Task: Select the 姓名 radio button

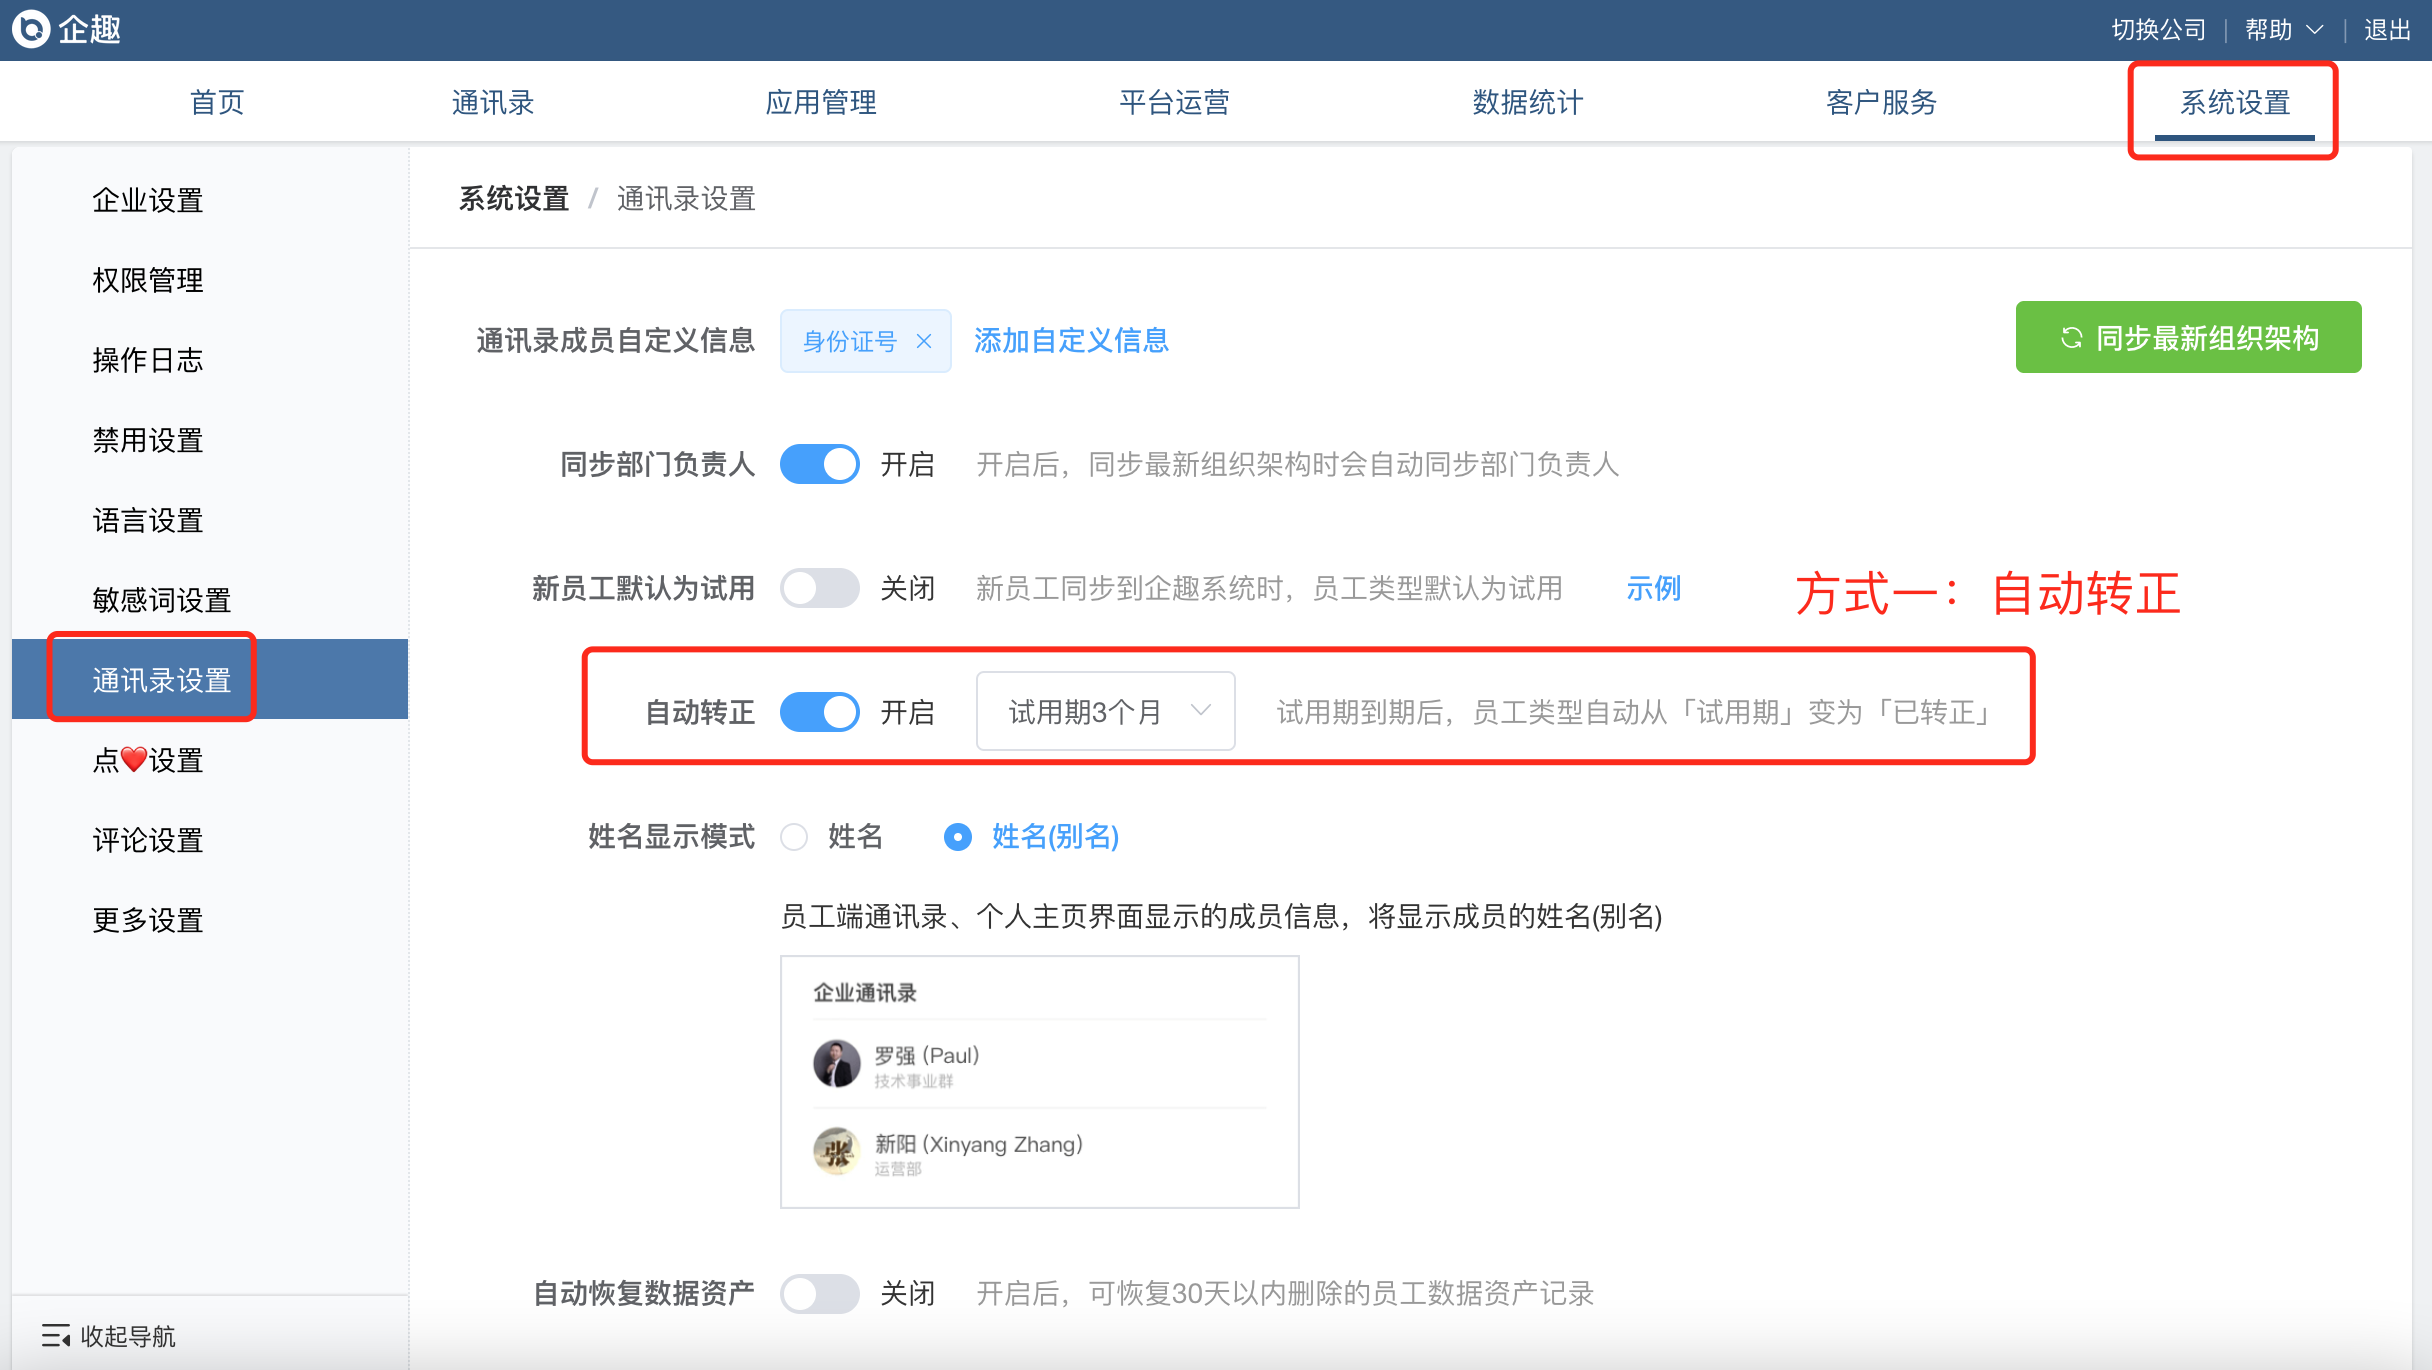Action: tap(795, 836)
